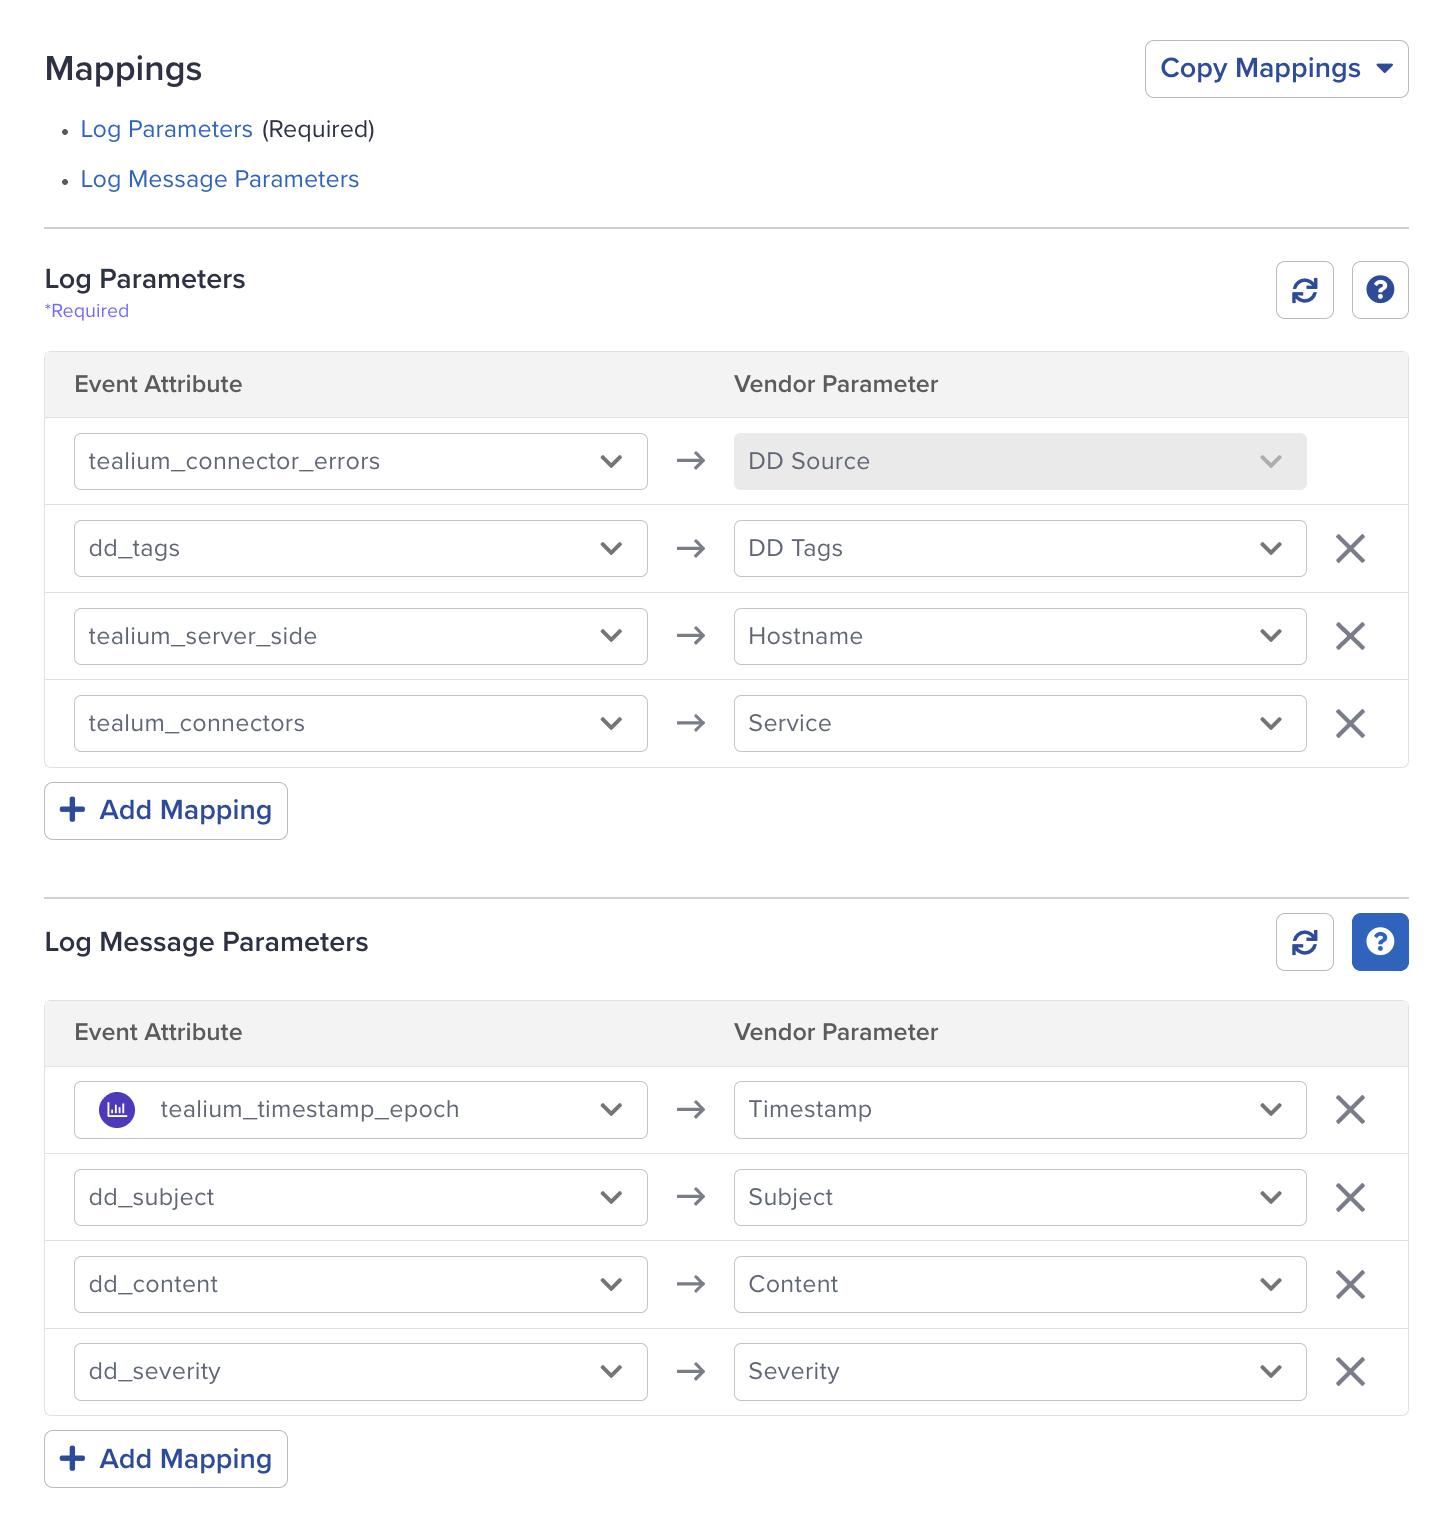
Task: Refresh the Log Message Parameters section
Action: coord(1304,942)
